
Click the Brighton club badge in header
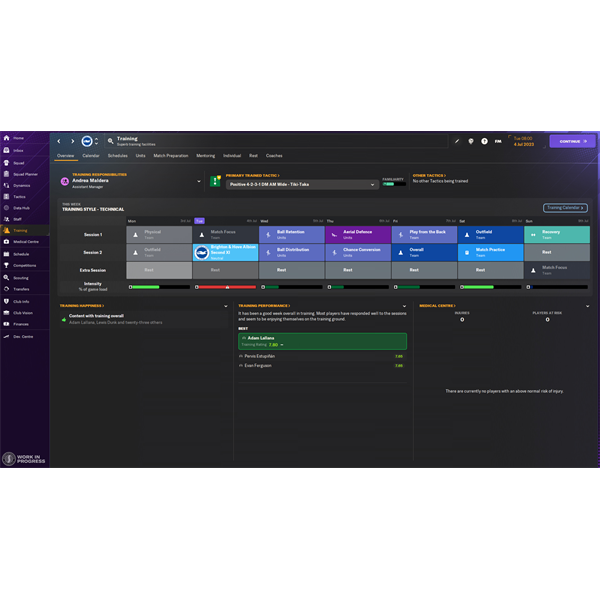(x=87, y=141)
